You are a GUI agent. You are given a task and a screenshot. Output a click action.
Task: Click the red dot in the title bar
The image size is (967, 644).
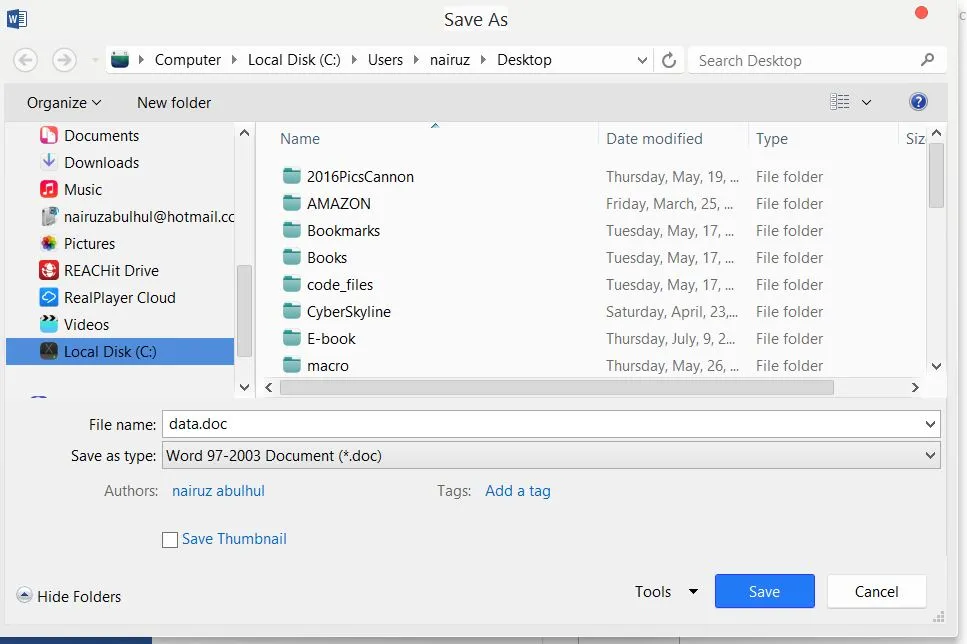pos(921,13)
